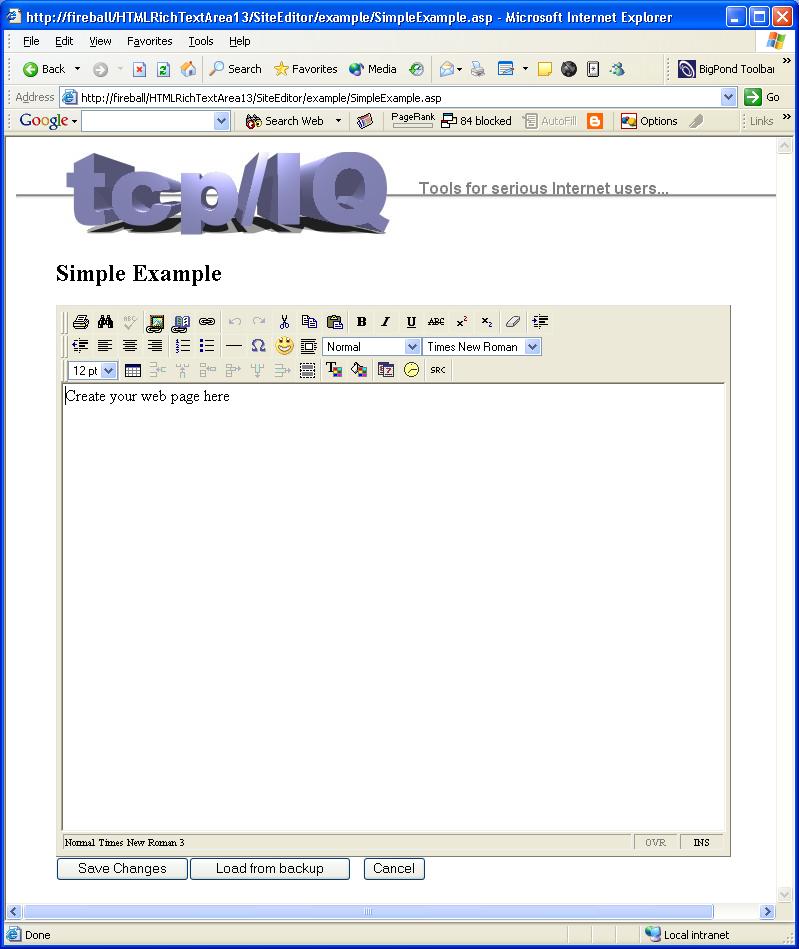This screenshot has height=949, width=799.
Task: Toggle bold formatting
Action: [361, 322]
